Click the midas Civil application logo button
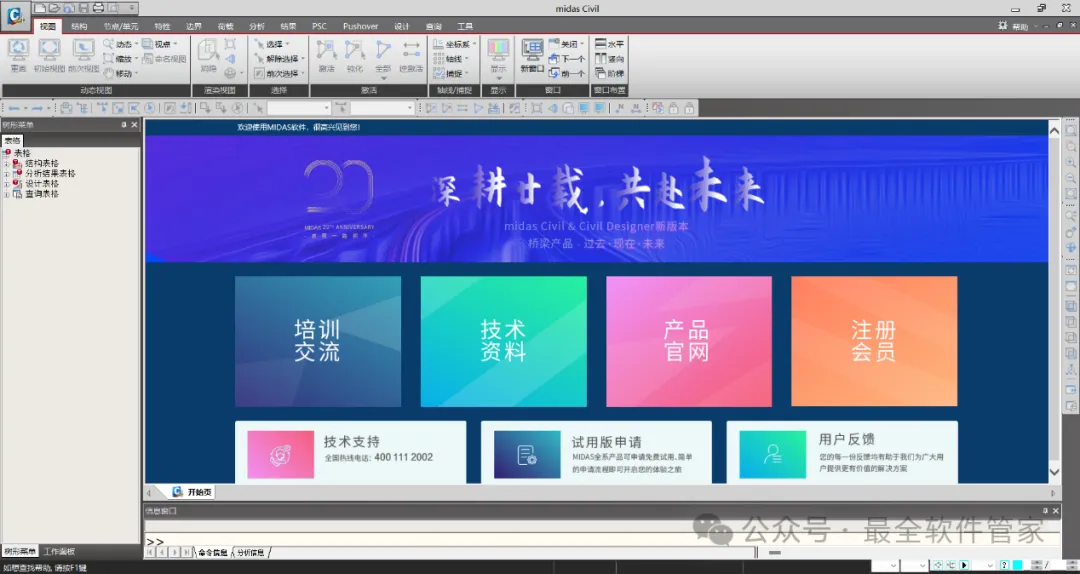This screenshot has width=1080, height=574. [15, 16]
